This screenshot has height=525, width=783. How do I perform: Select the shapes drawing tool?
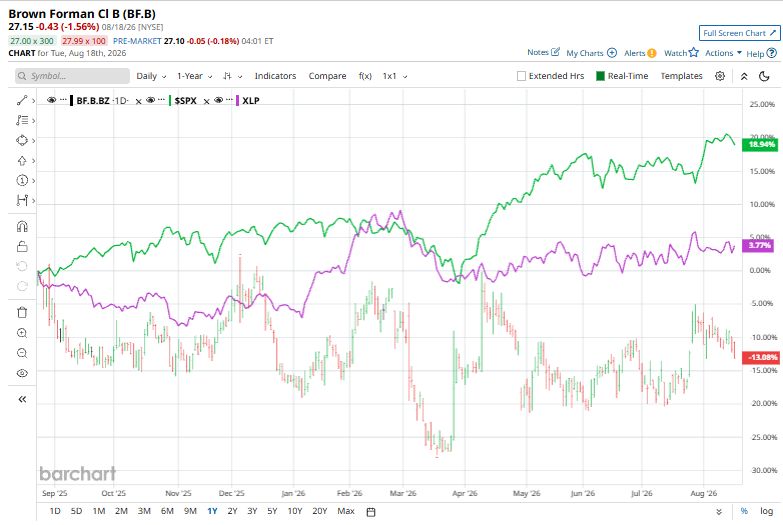click(x=21, y=140)
